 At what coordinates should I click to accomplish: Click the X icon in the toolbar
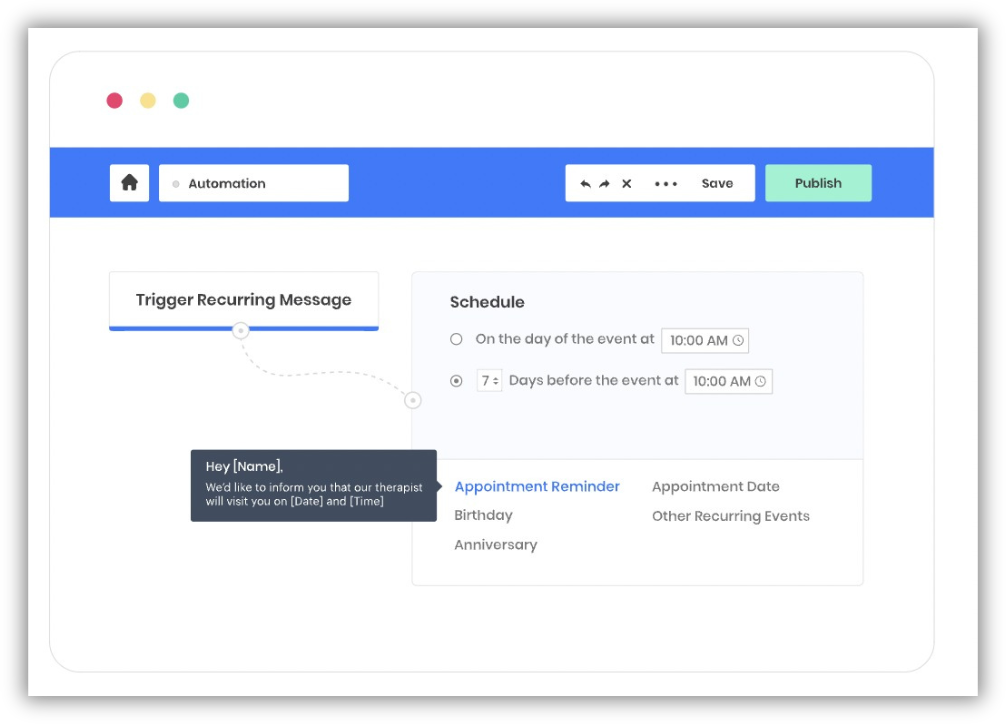click(x=627, y=184)
